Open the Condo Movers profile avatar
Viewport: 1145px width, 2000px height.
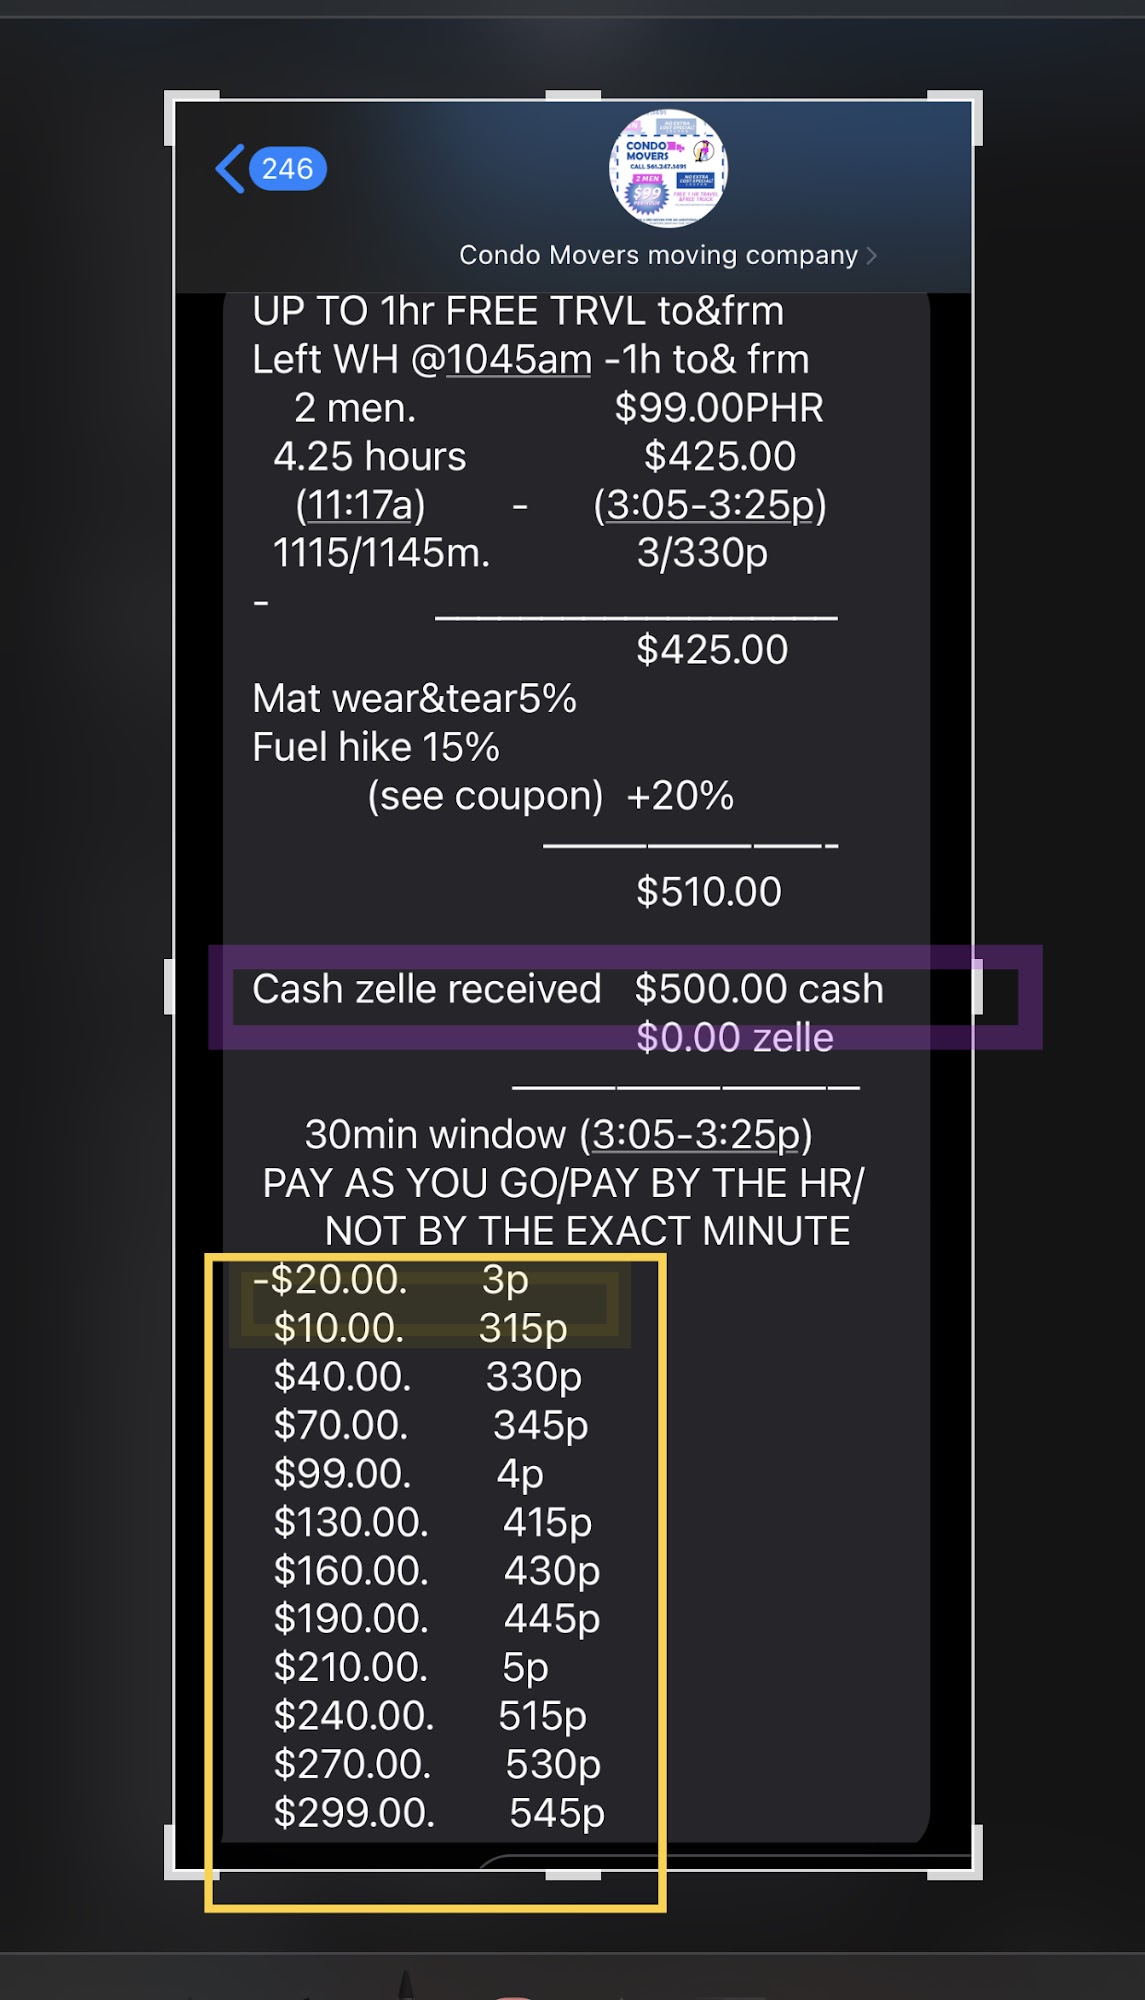point(668,168)
